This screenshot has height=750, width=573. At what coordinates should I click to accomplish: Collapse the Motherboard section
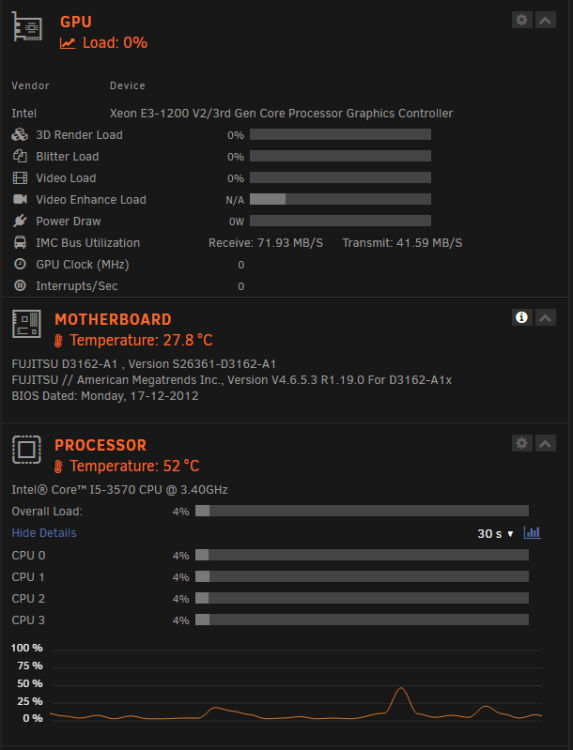pyautogui.click(x=545, y=318)
